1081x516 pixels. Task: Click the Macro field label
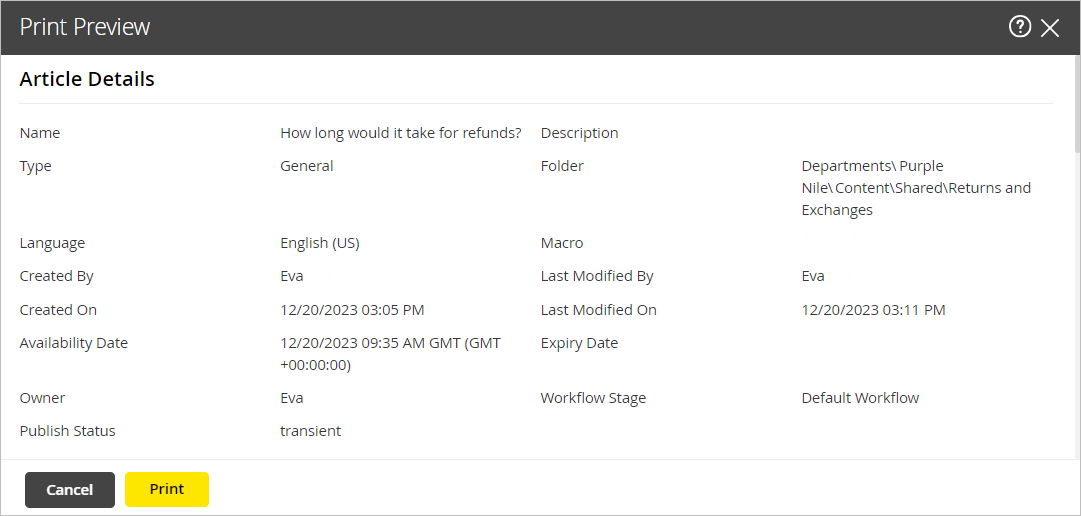562,243
